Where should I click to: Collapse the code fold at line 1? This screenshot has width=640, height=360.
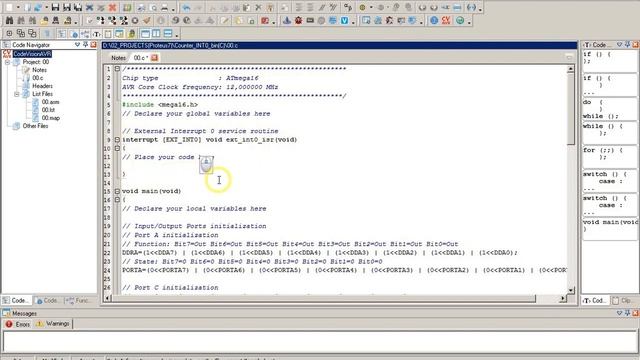click(x=117, y=69)
